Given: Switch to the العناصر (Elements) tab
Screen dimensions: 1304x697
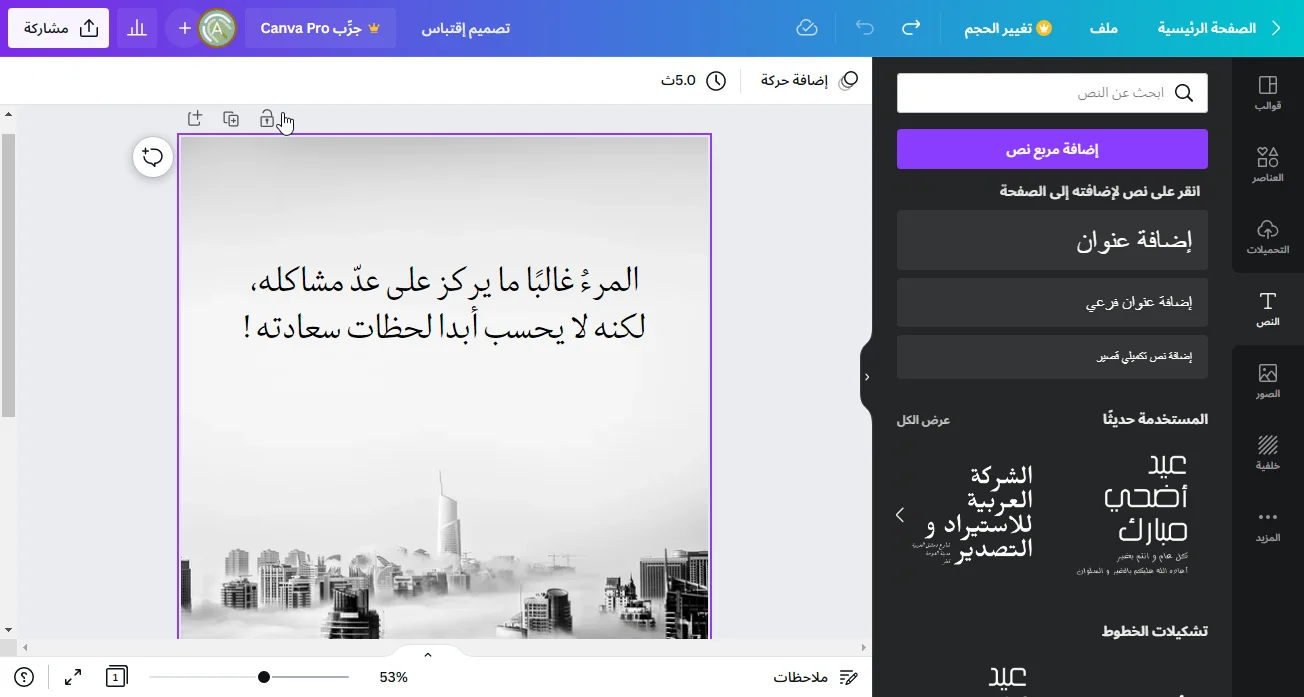Looking at the screenshot, I should pyautogui.click(x=1268, y=165).
